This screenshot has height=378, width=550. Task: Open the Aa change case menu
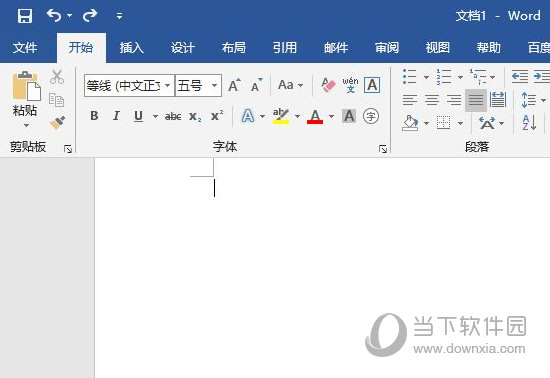290,85
